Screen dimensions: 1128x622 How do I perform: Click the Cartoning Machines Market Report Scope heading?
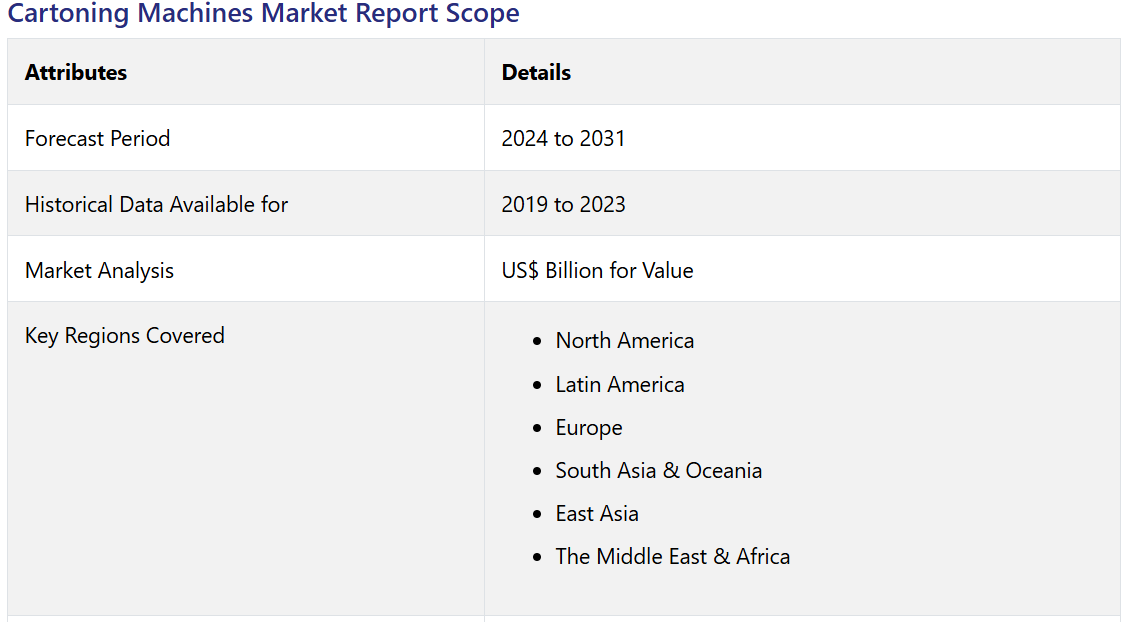point(263,14)
